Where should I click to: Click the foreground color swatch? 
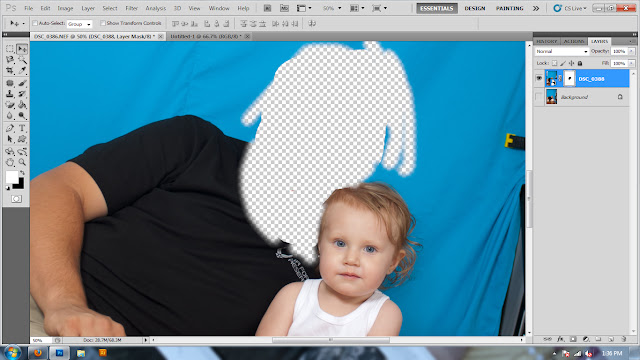[x=12, y=177]
